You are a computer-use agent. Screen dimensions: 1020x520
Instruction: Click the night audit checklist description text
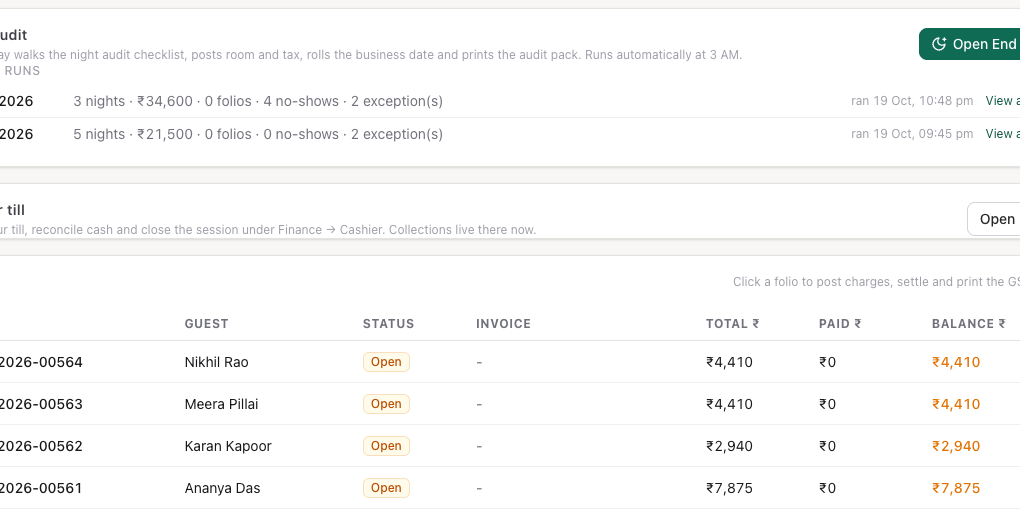pyautogui.click(x=371, y=55)
